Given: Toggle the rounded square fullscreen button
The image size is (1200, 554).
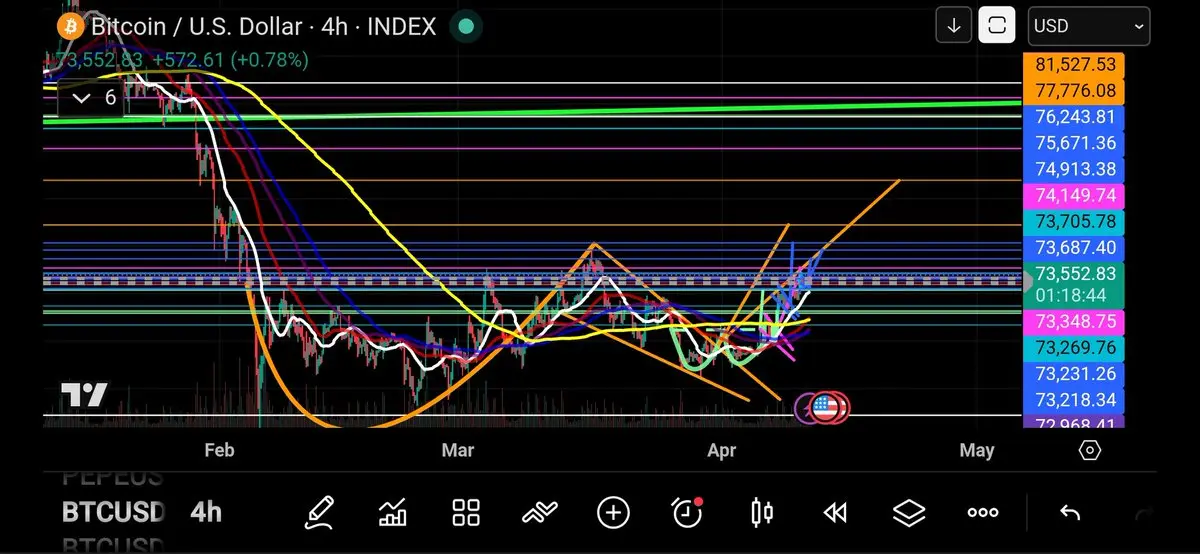Looking at the screenshot, I should pyautogui.click(x=996, y=26).
